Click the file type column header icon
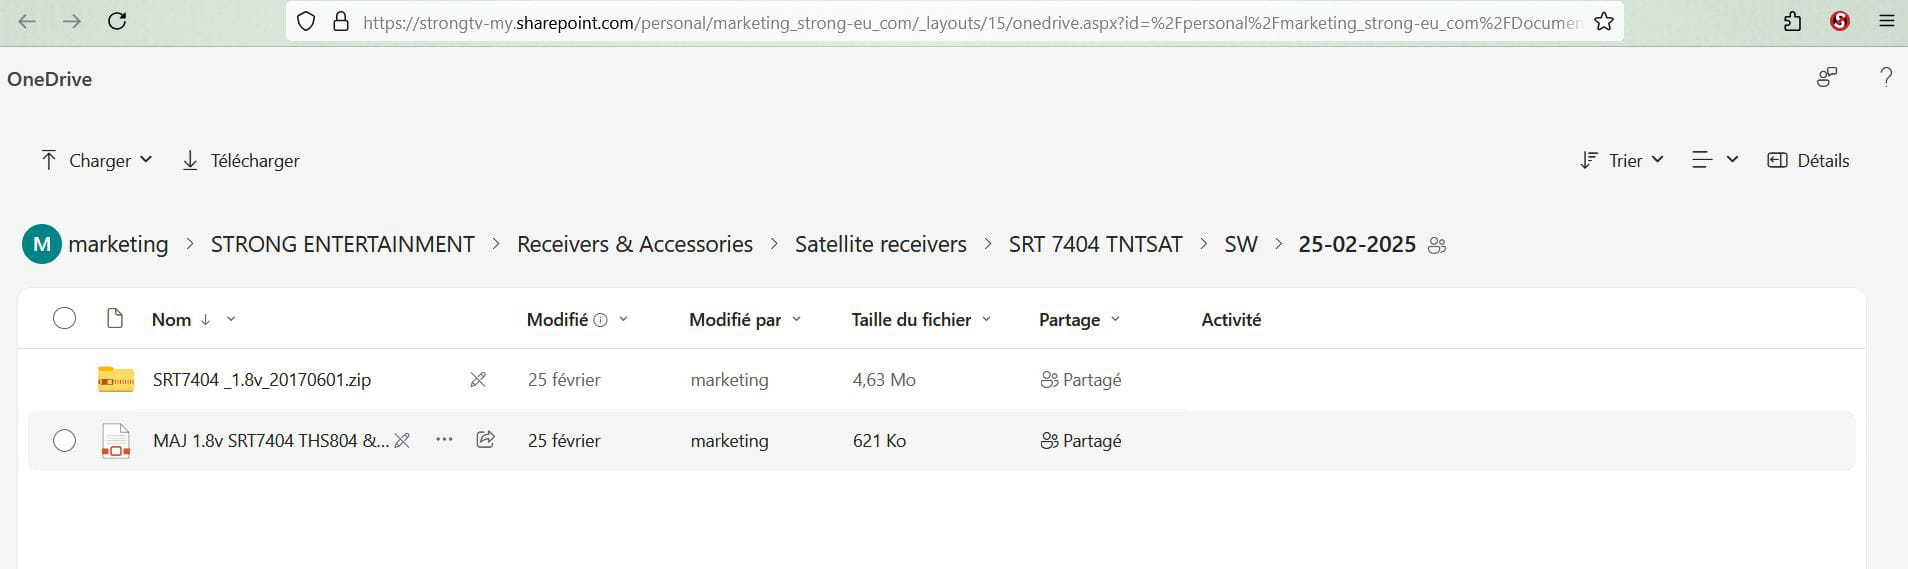Image resolution: width=1908 pixels, height=569 pixels. click(115, 318)
